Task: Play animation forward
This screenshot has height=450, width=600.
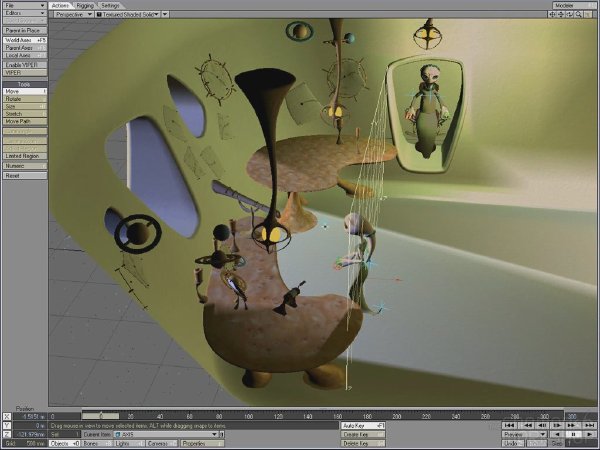Action: (589, 434)
